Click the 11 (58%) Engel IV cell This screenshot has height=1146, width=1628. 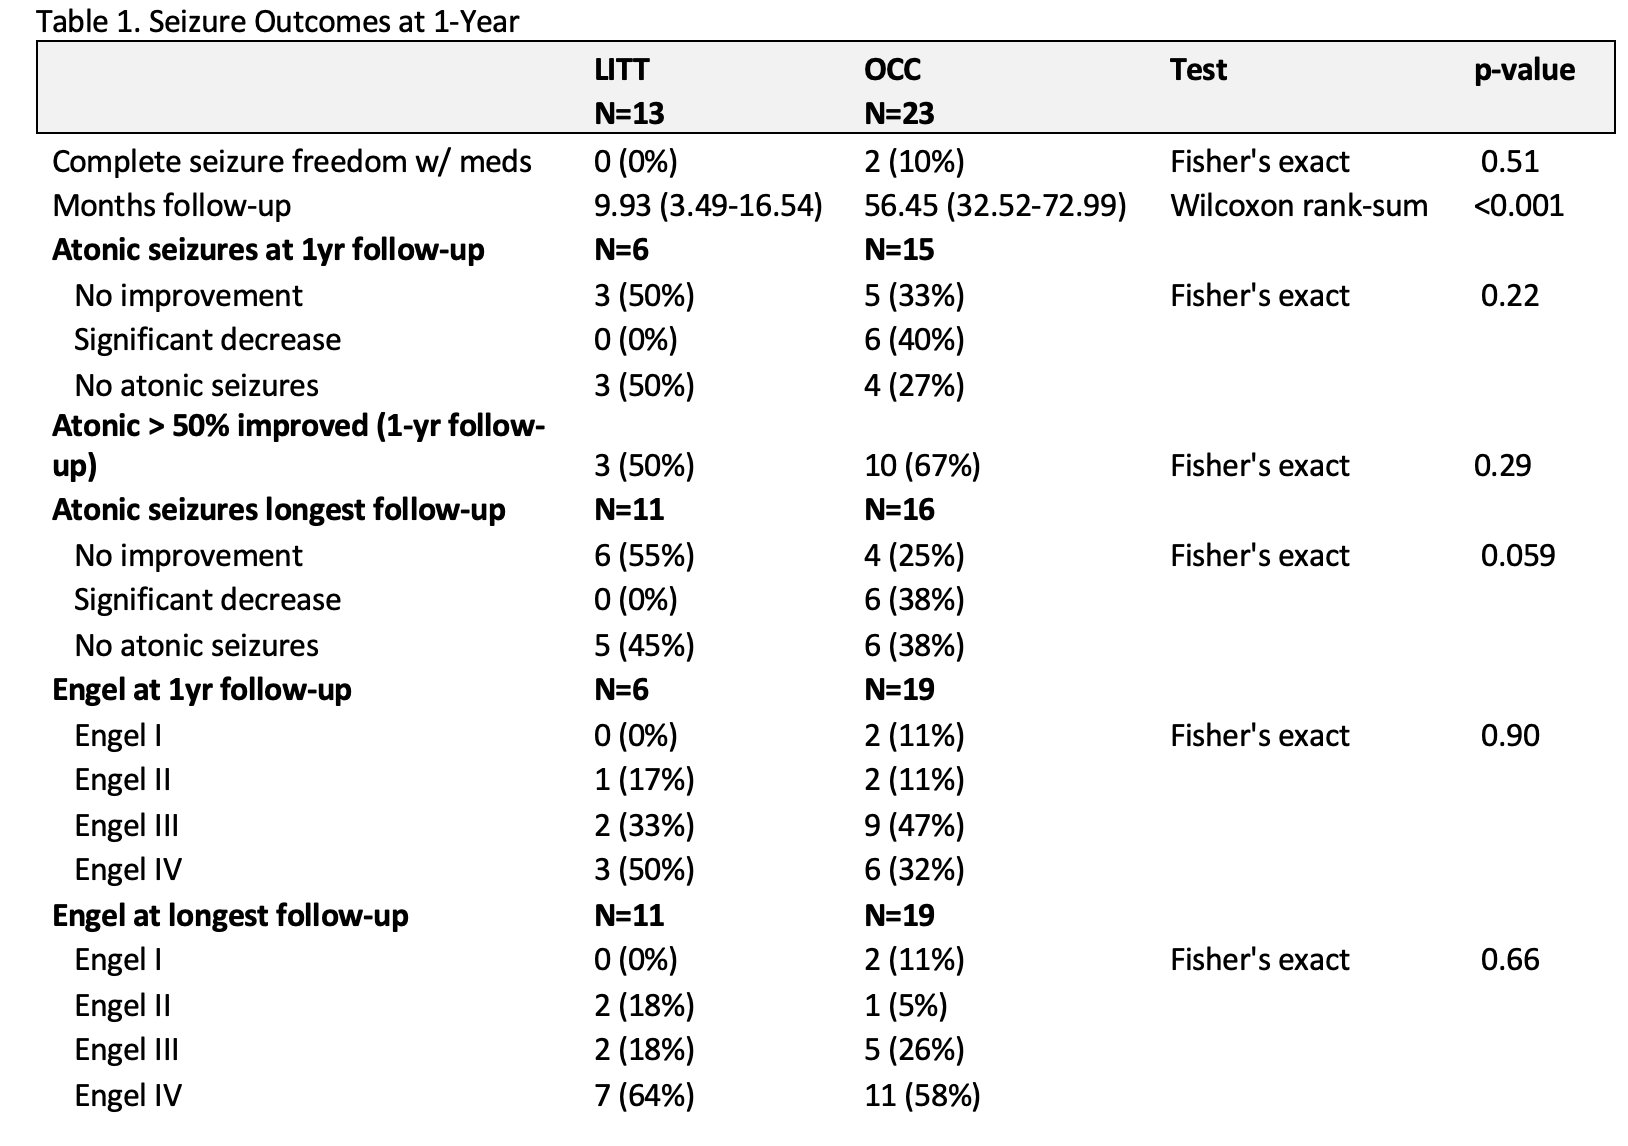click(922, 1095)
